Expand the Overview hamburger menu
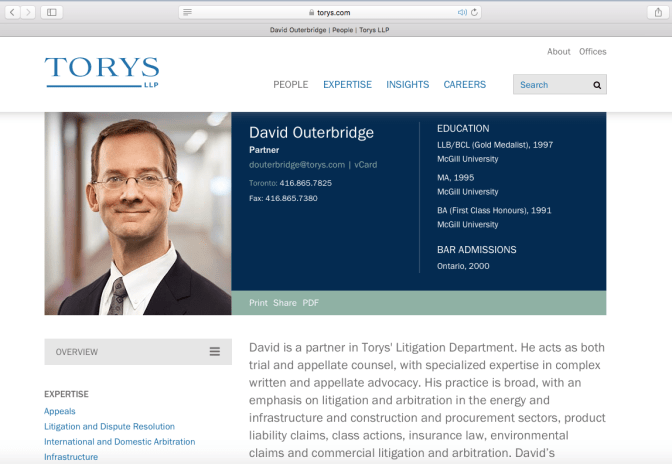The height and width of the screenshot is (464, 672). [214, 351]
